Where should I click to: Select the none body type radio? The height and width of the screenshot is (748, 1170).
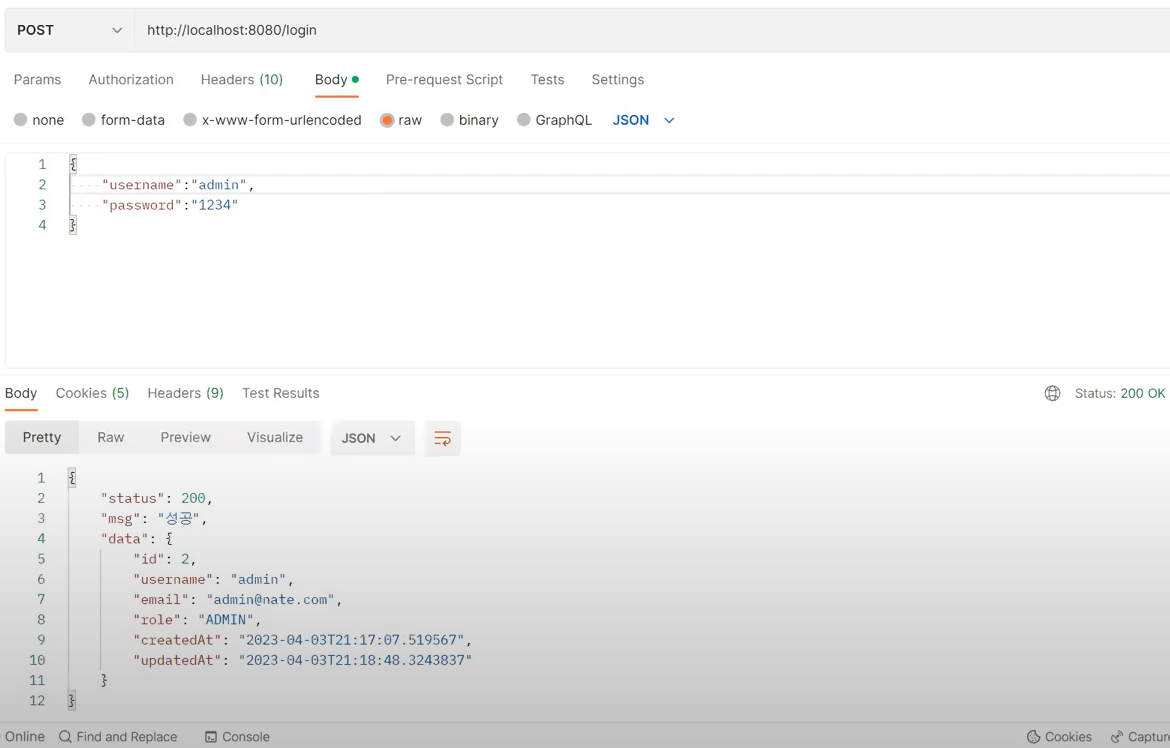[x=20, y=119]
